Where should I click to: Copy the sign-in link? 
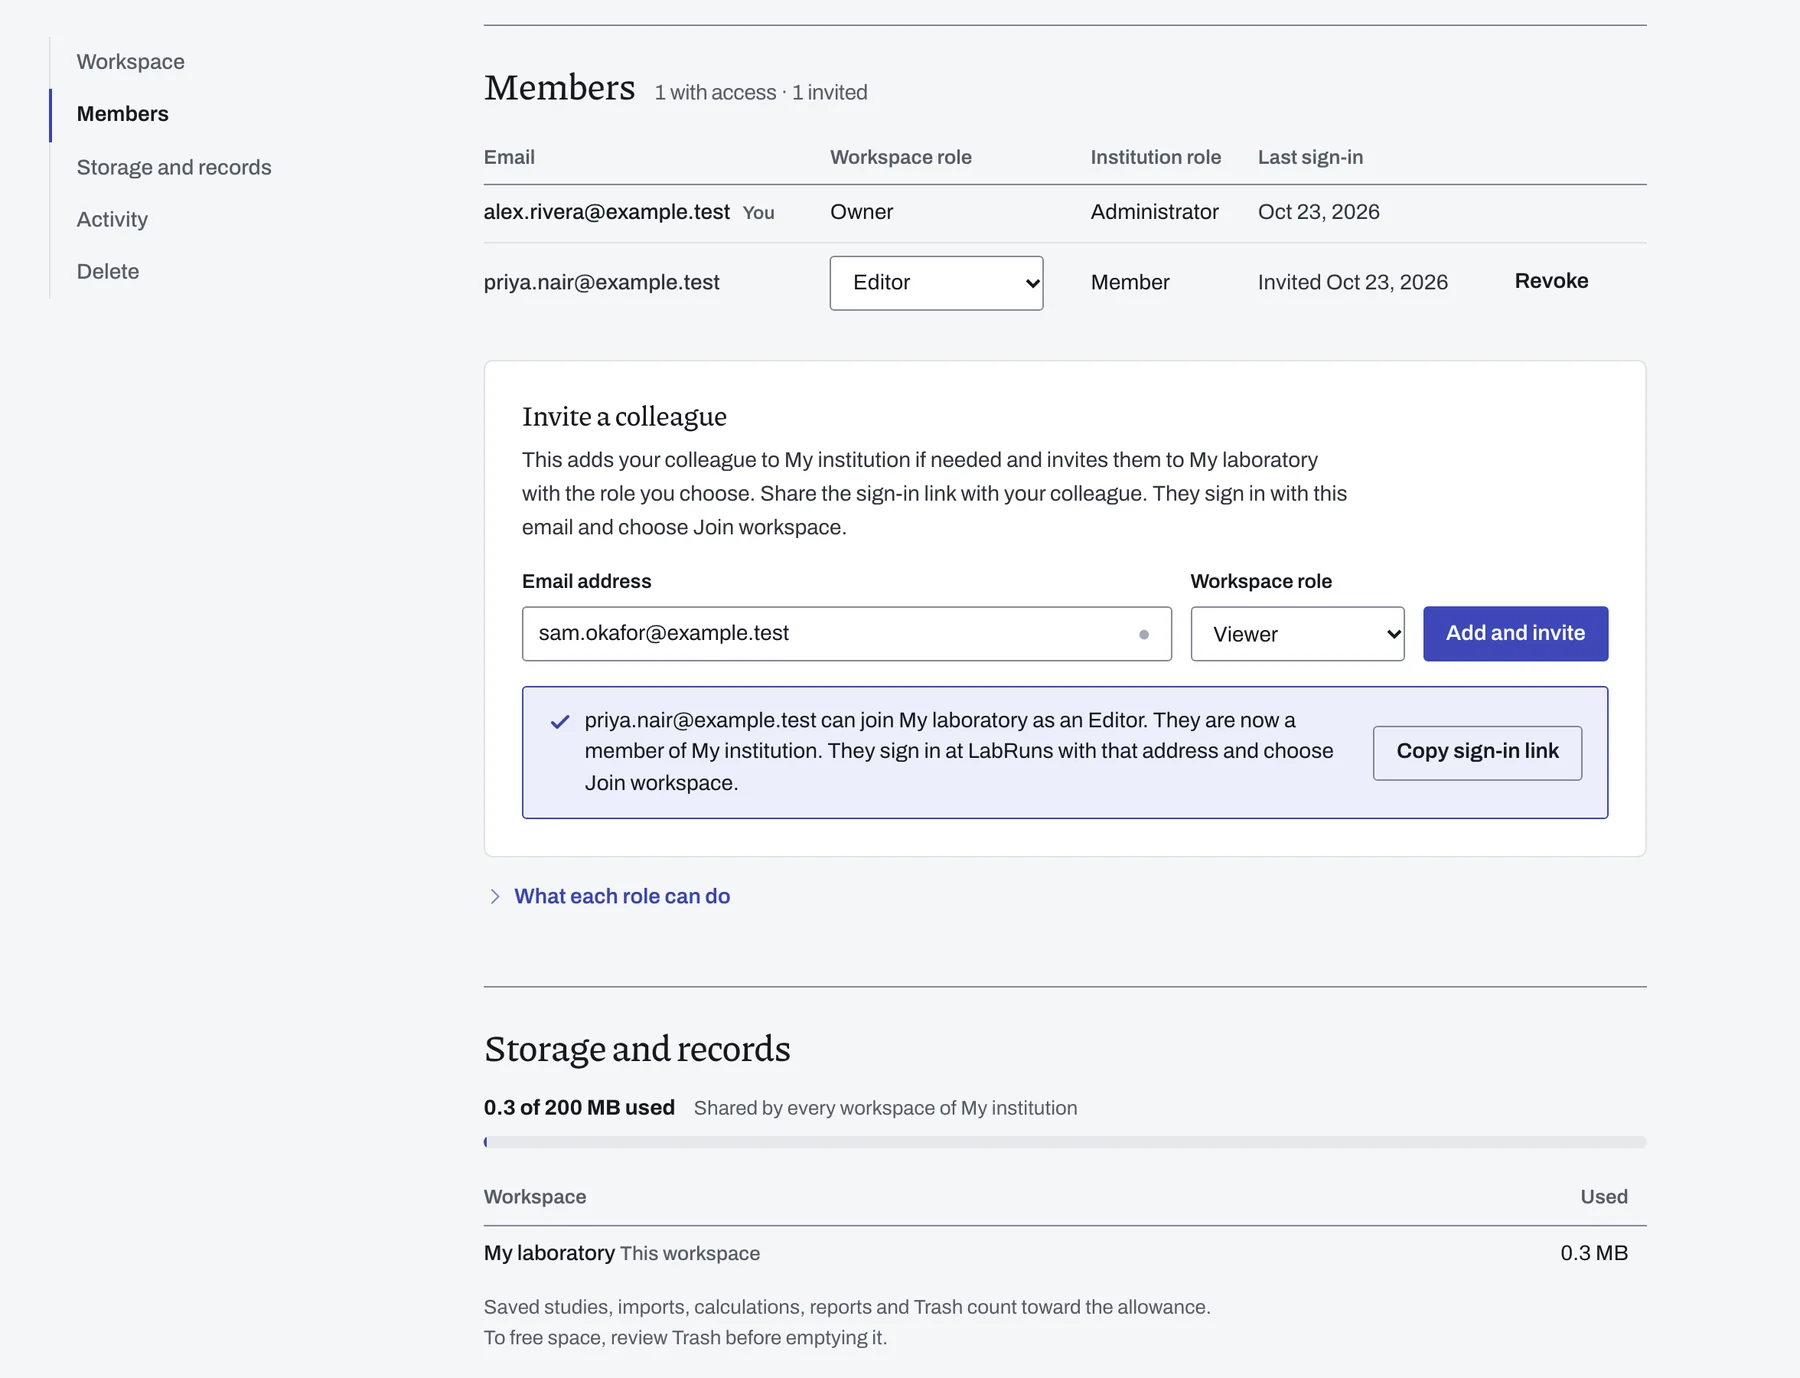pos(1477,752)
